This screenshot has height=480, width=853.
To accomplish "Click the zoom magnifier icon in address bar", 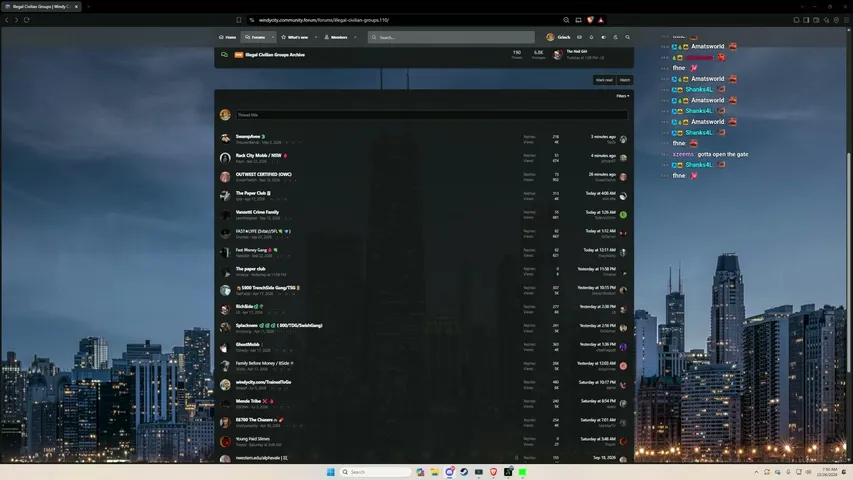I will tap(566, 20).
